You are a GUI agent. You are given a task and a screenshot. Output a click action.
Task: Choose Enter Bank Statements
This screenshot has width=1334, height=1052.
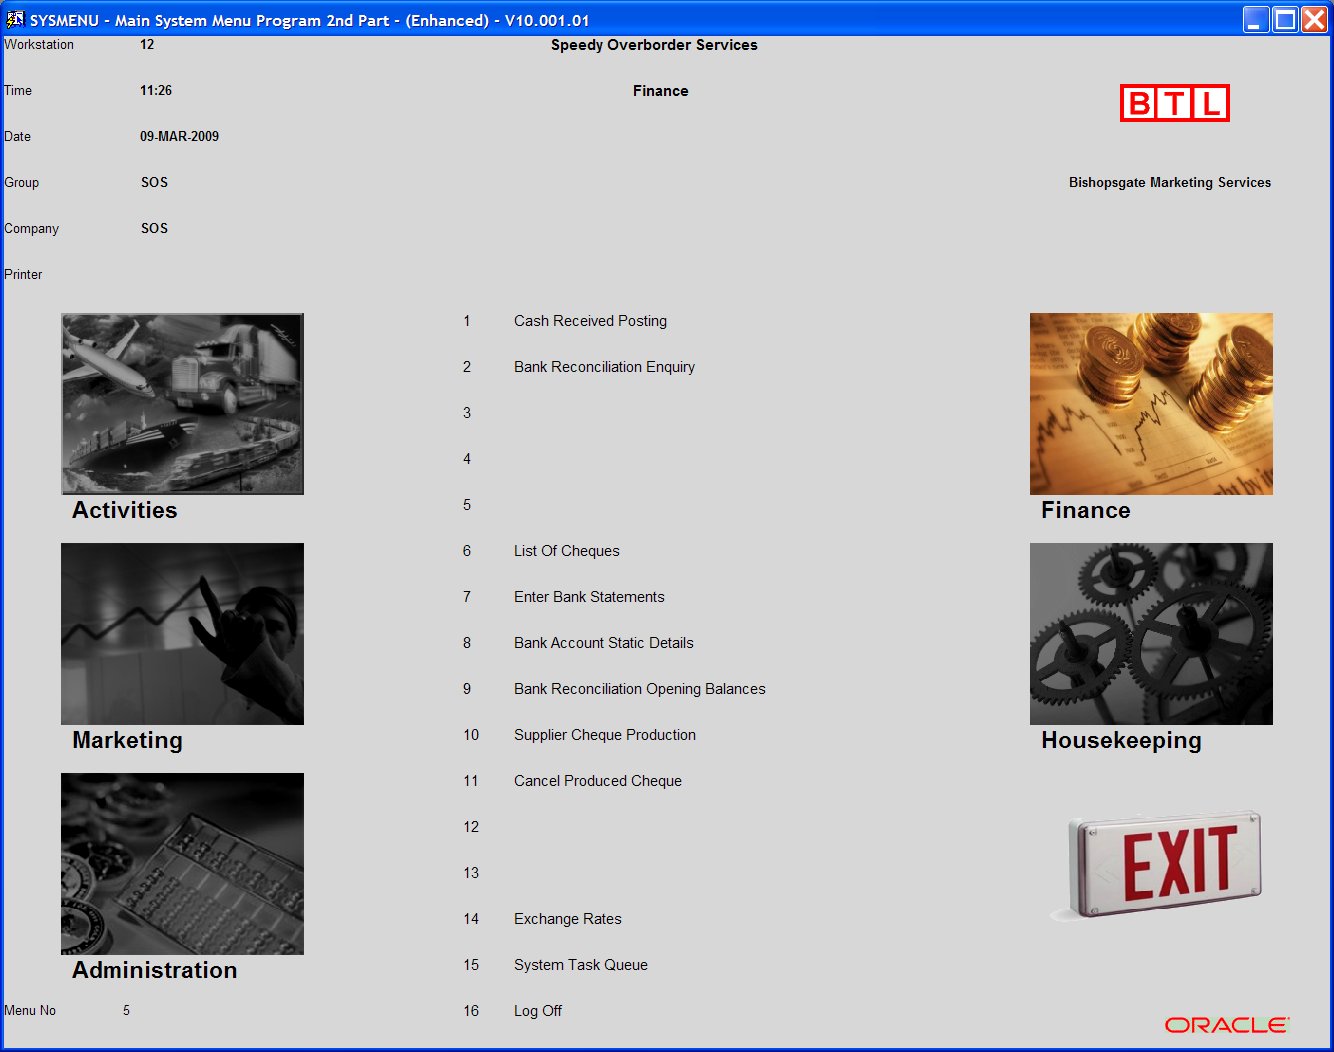[589, 597]
